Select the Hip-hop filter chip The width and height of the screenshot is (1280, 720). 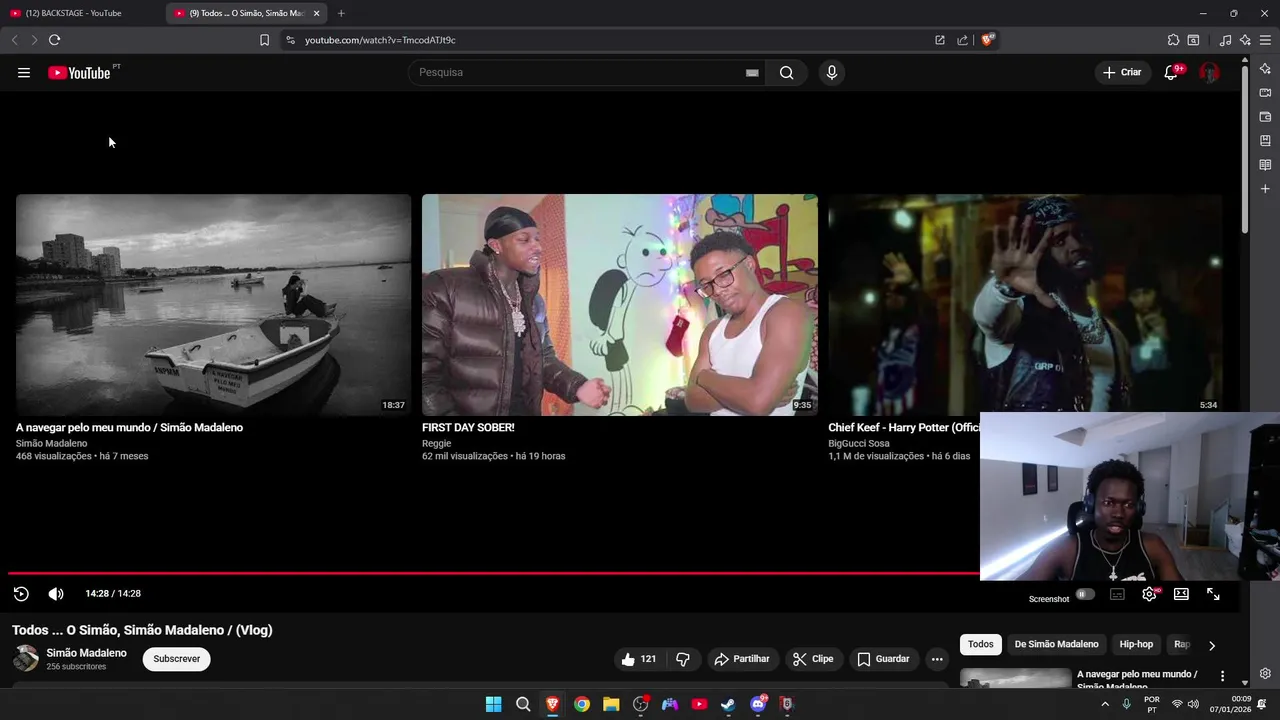pyautogui.click(x=1136, y=644)
